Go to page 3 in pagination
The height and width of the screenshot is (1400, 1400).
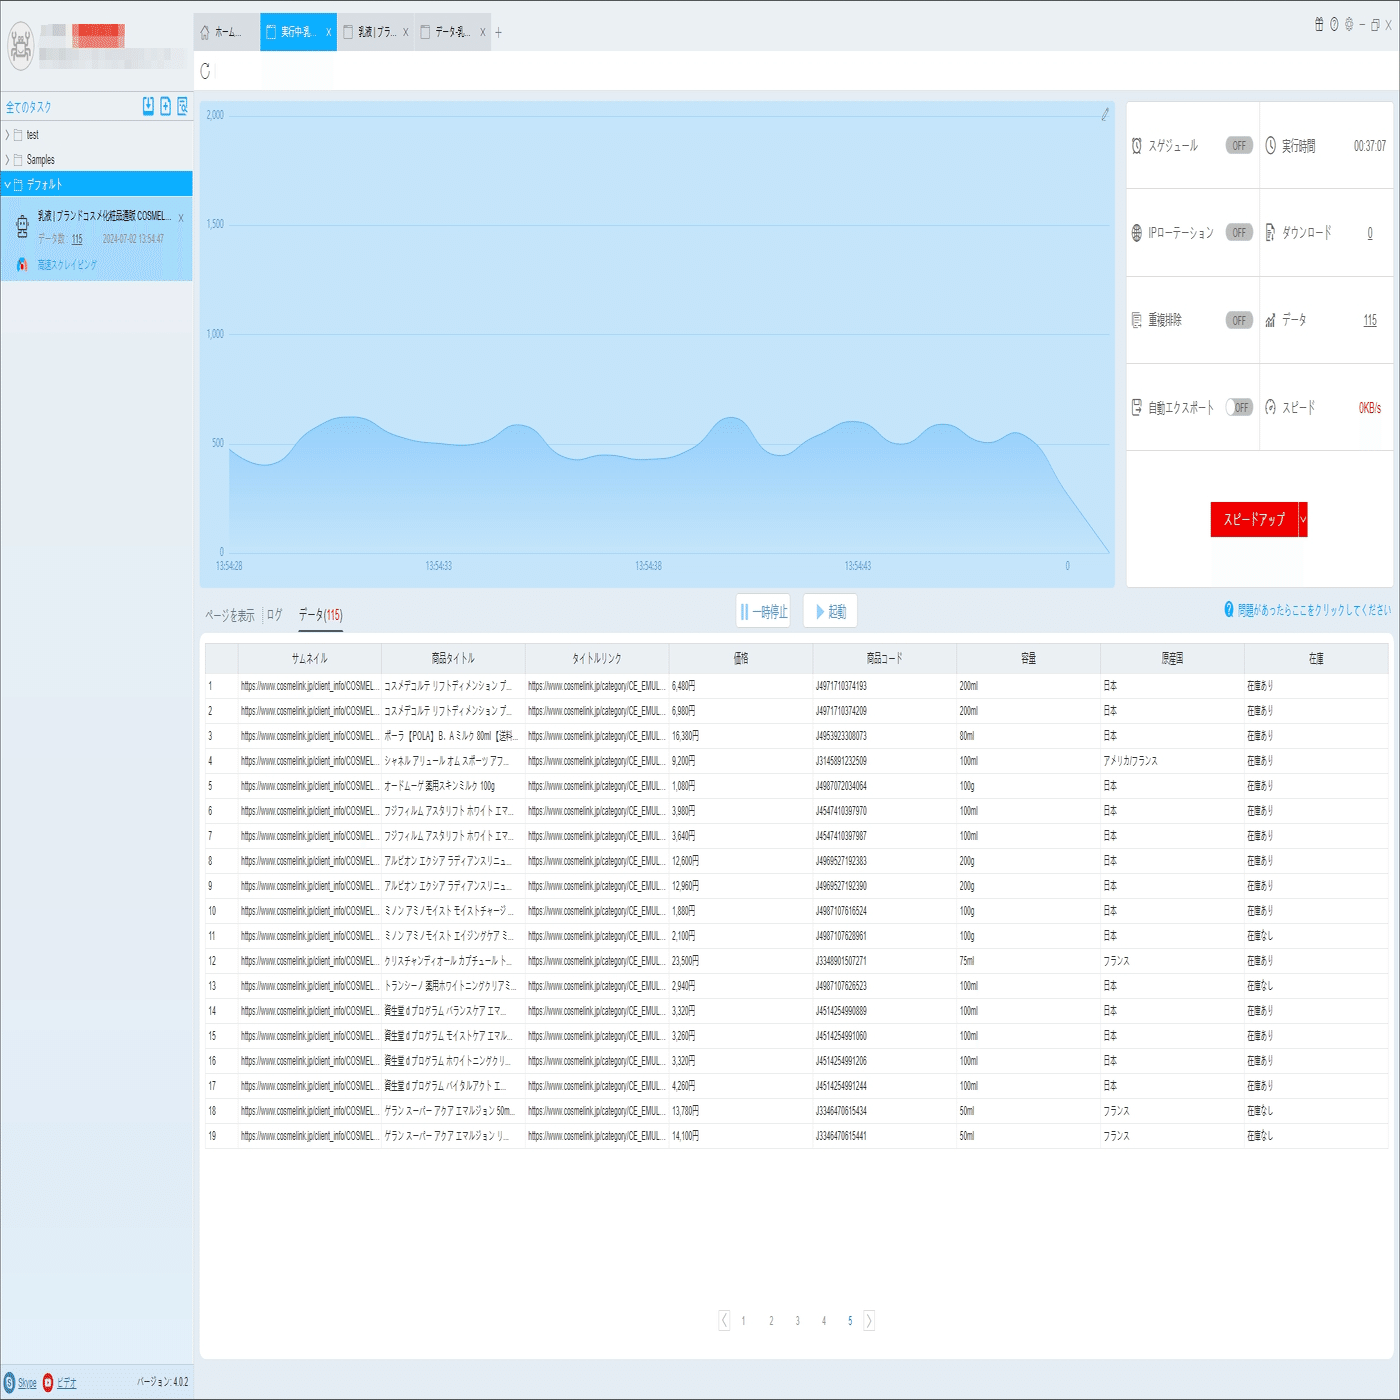point(797,1321)
